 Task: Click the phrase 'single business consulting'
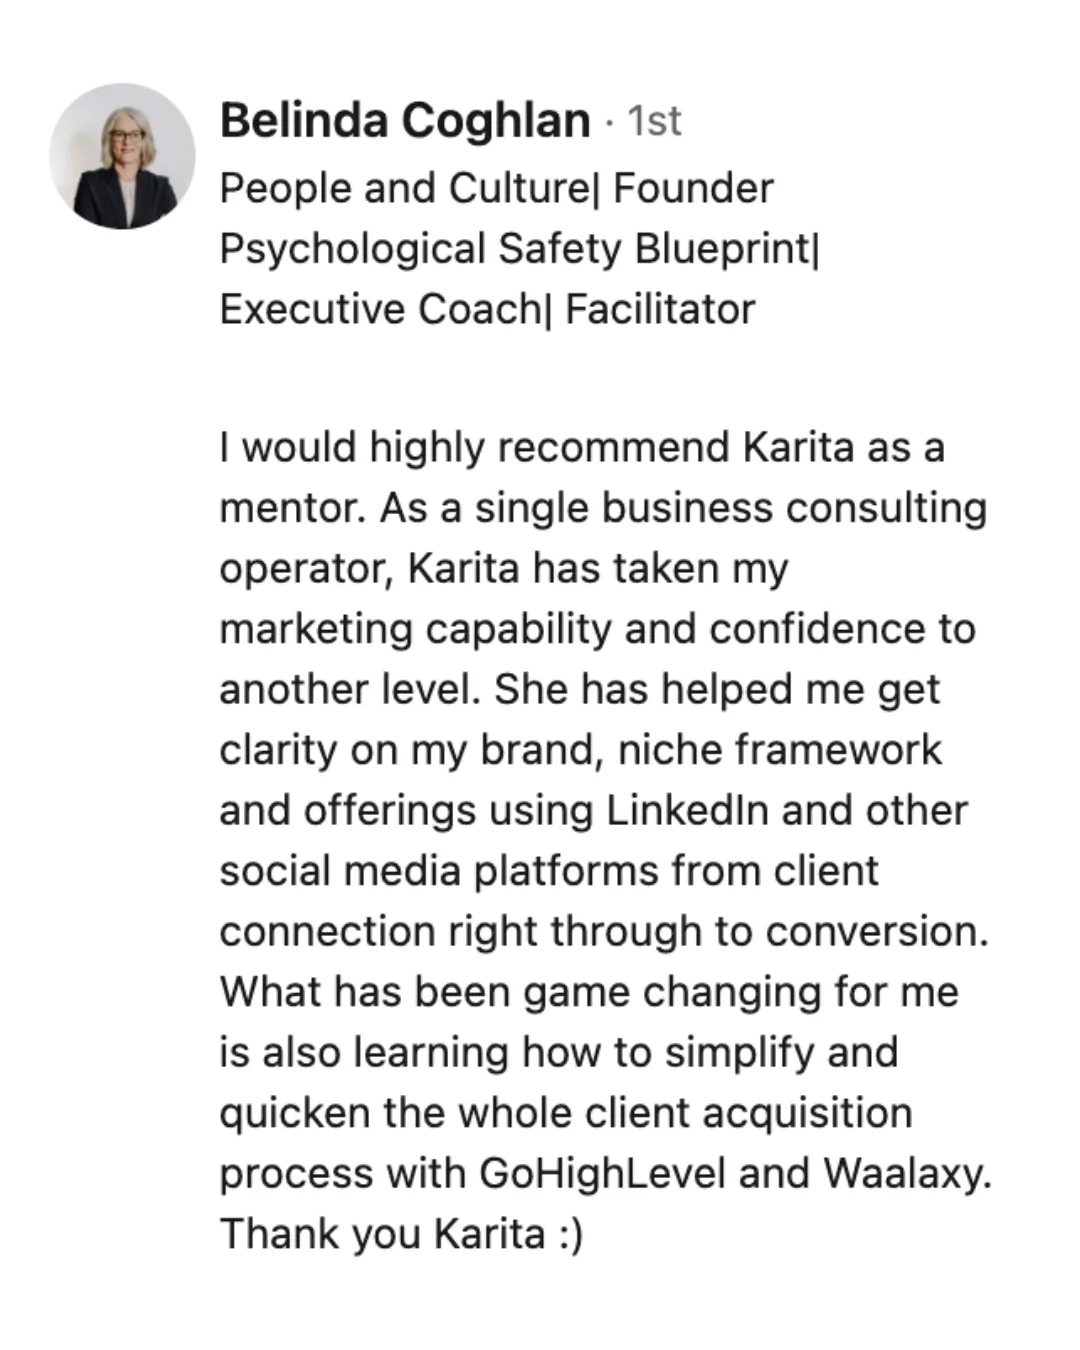click(x=731, y=508)
